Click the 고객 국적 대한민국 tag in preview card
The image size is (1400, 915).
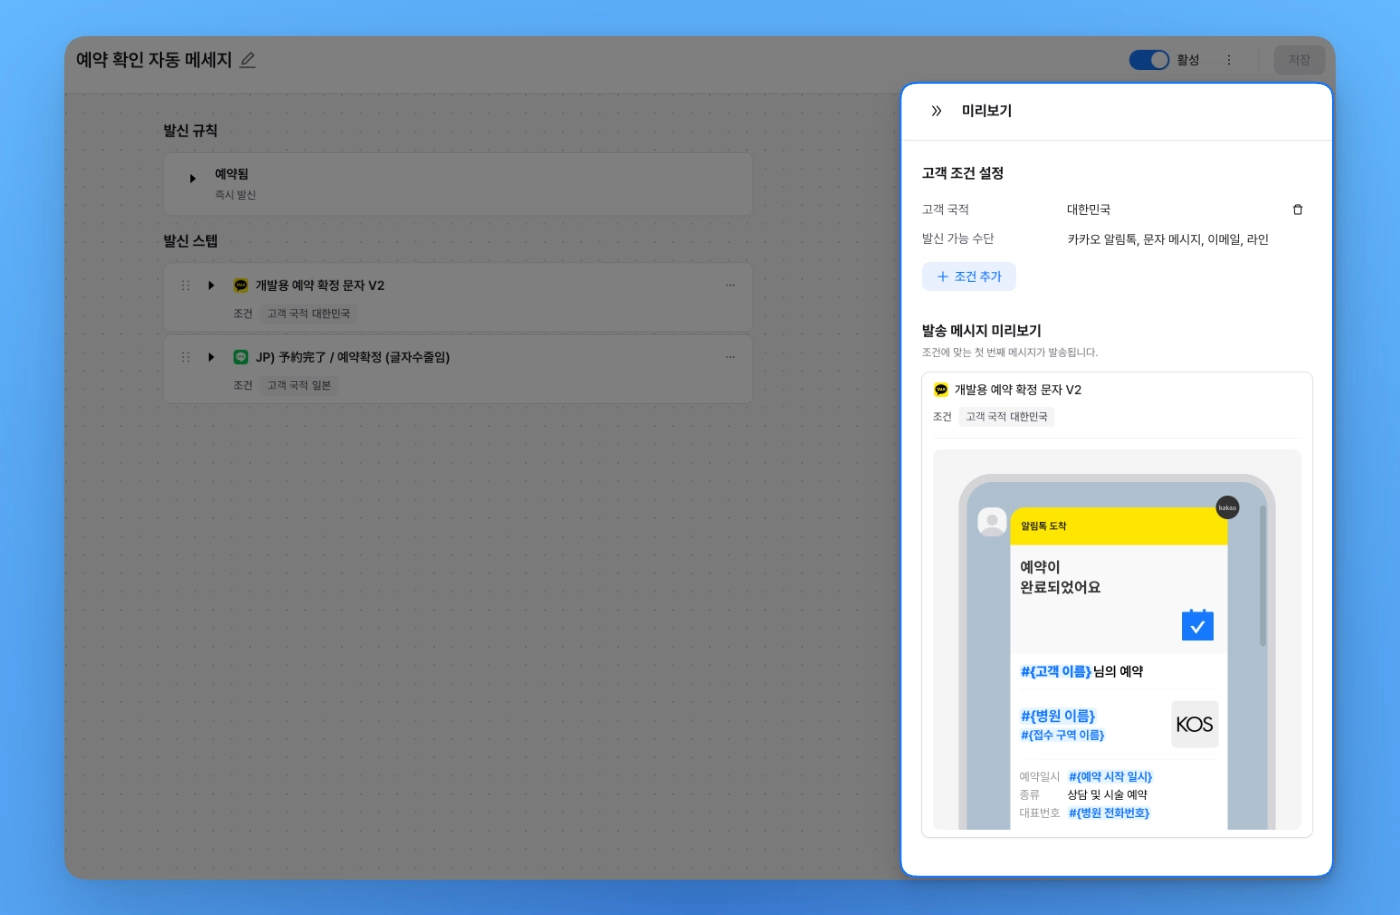click(x=1006, y=417)
